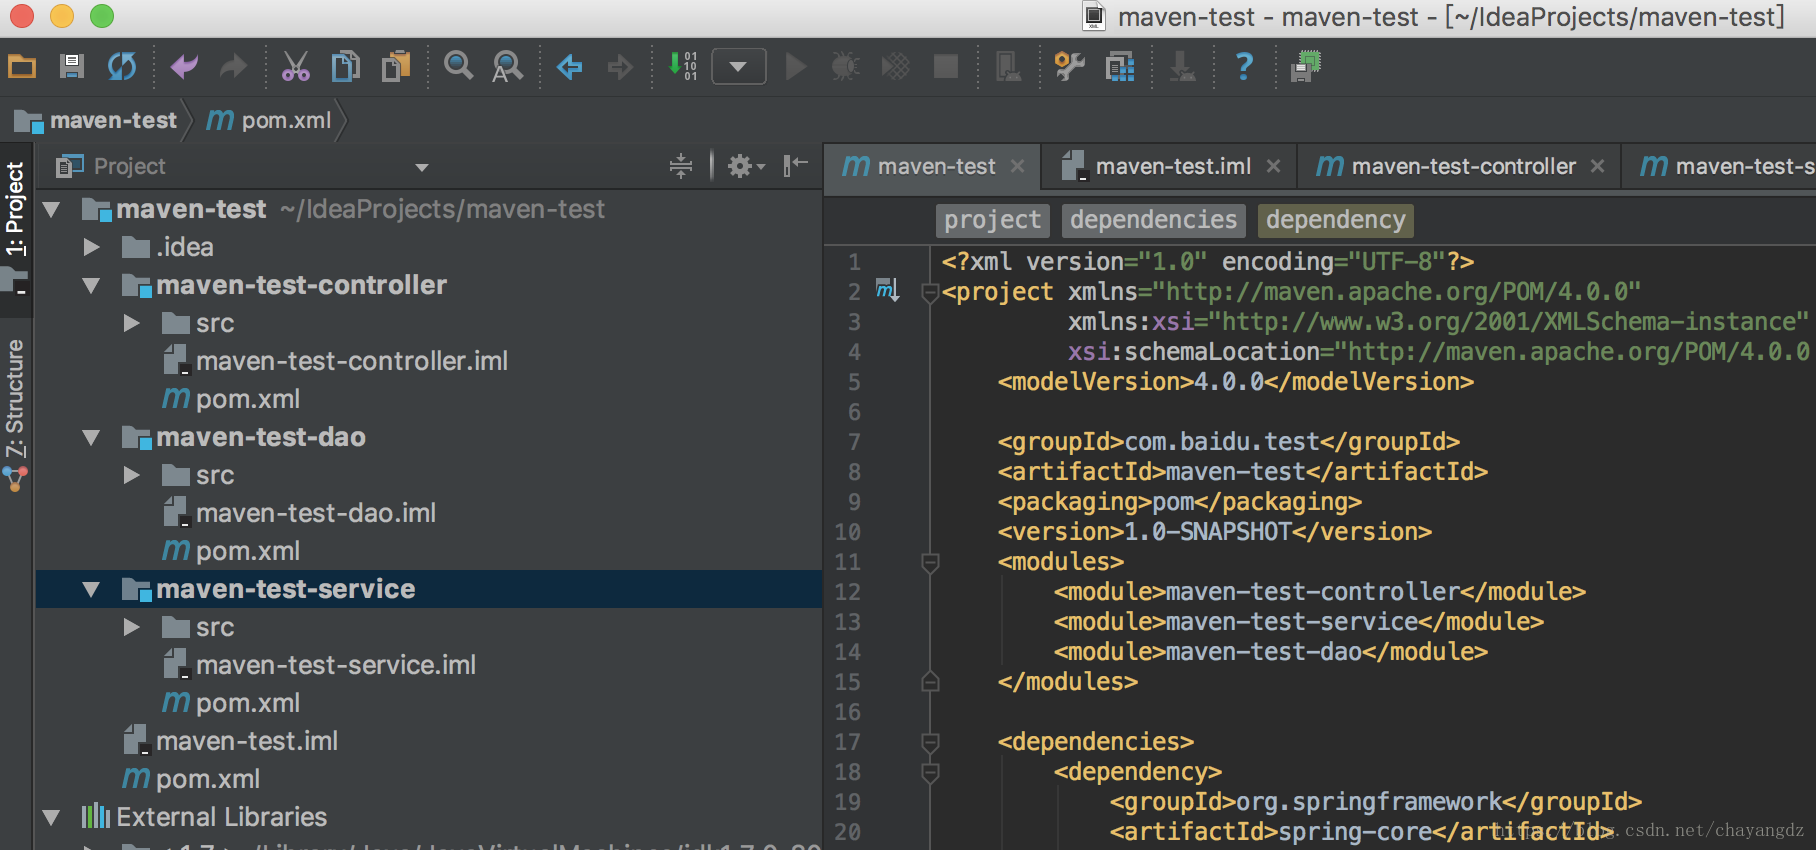
Task: Expand the .idea folder
Action: tap(92, 247)
